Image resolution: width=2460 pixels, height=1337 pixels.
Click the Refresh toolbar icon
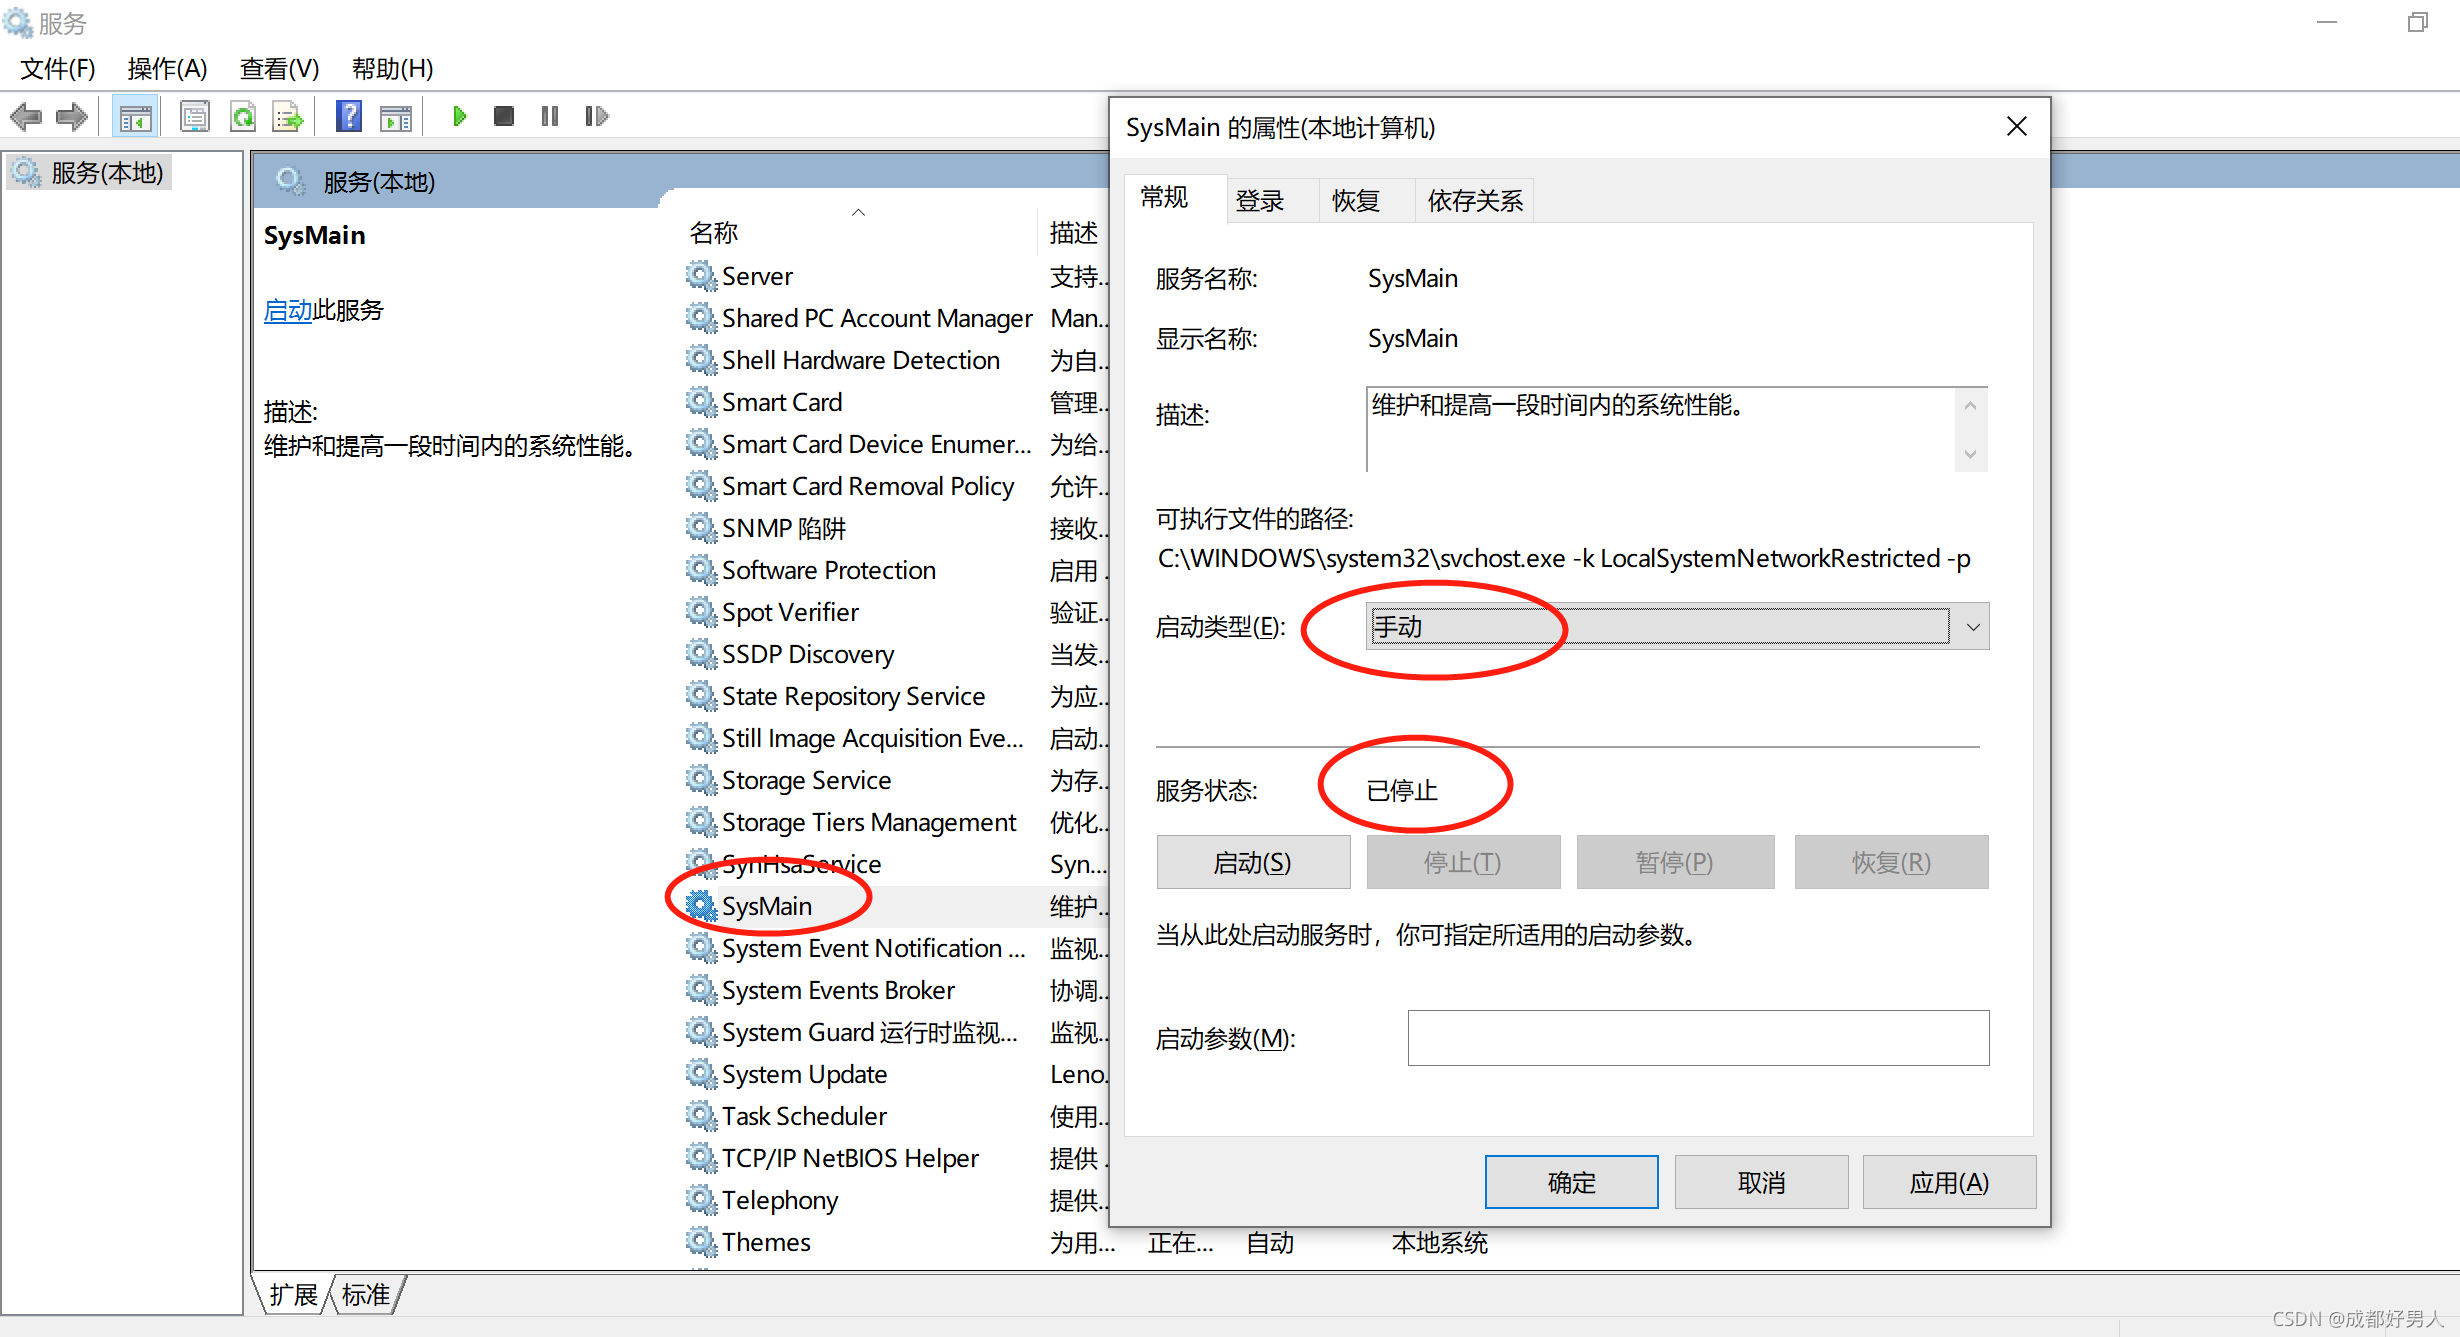tap(243, 116)
